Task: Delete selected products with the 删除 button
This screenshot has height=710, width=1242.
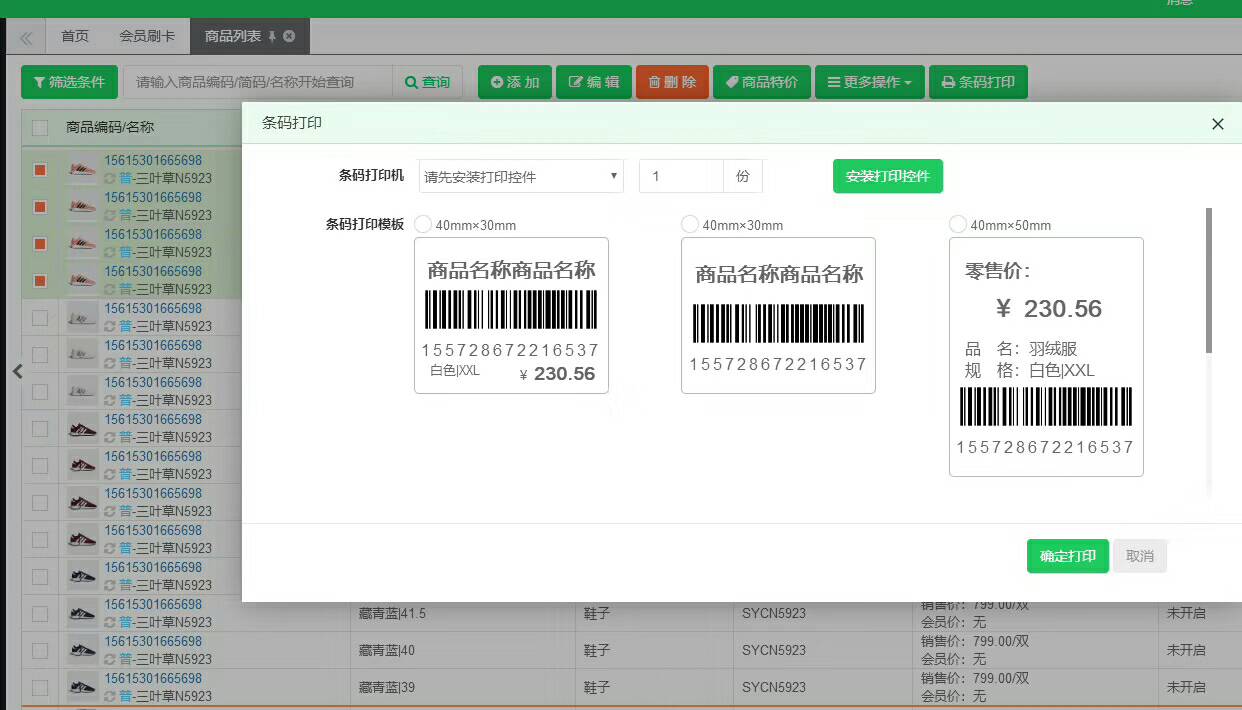Action: click(672, 82)
